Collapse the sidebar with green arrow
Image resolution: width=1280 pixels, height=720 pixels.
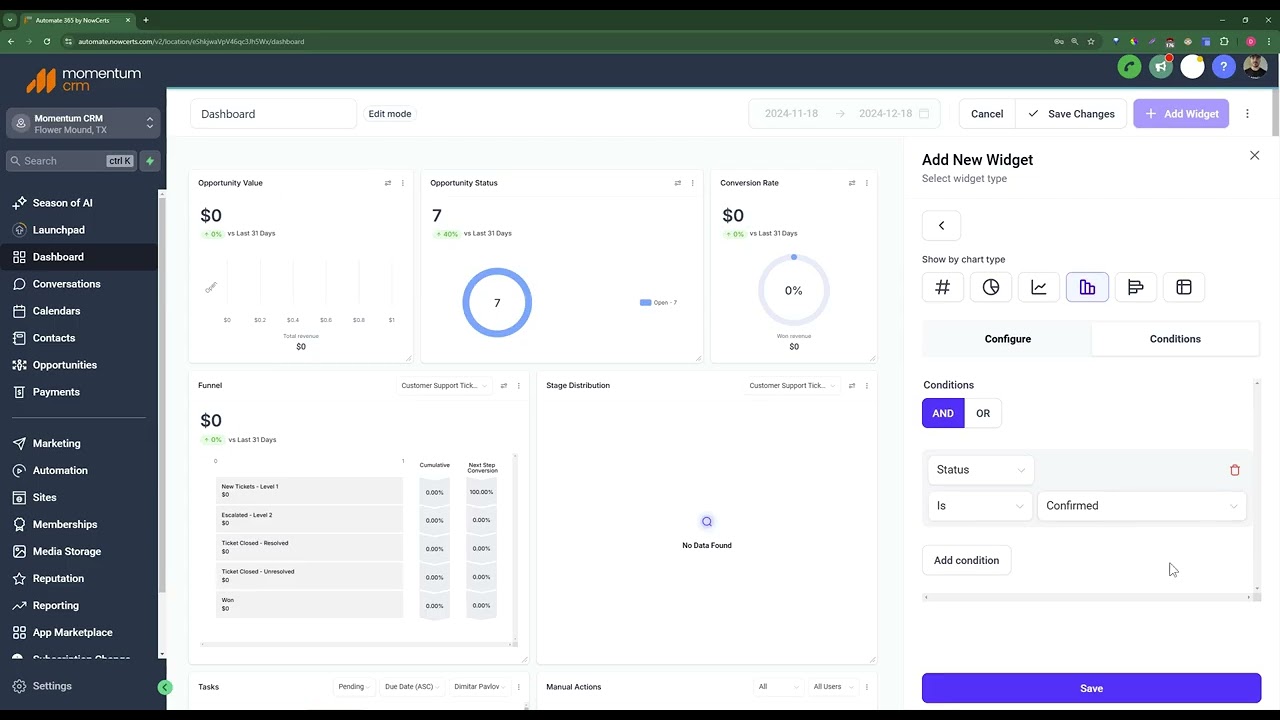coord(165,687)
